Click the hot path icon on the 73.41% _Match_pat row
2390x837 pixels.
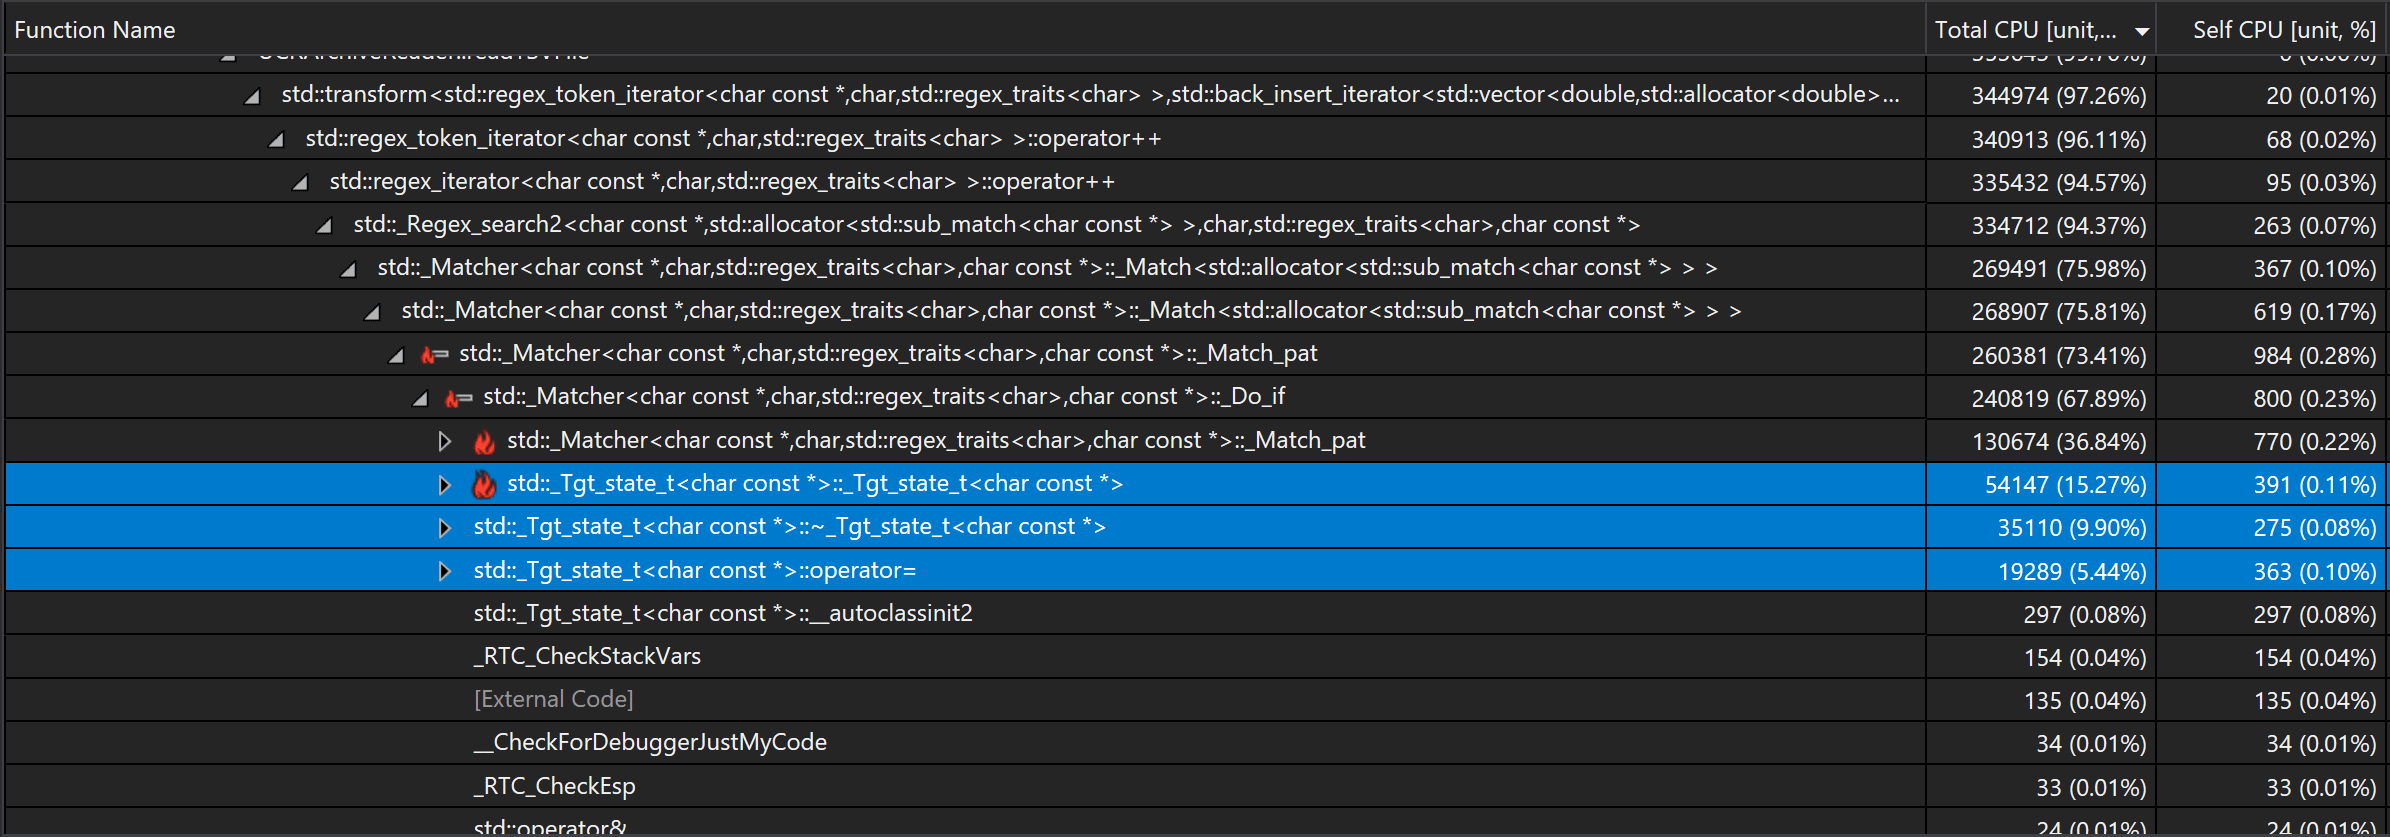coord(434,355)
